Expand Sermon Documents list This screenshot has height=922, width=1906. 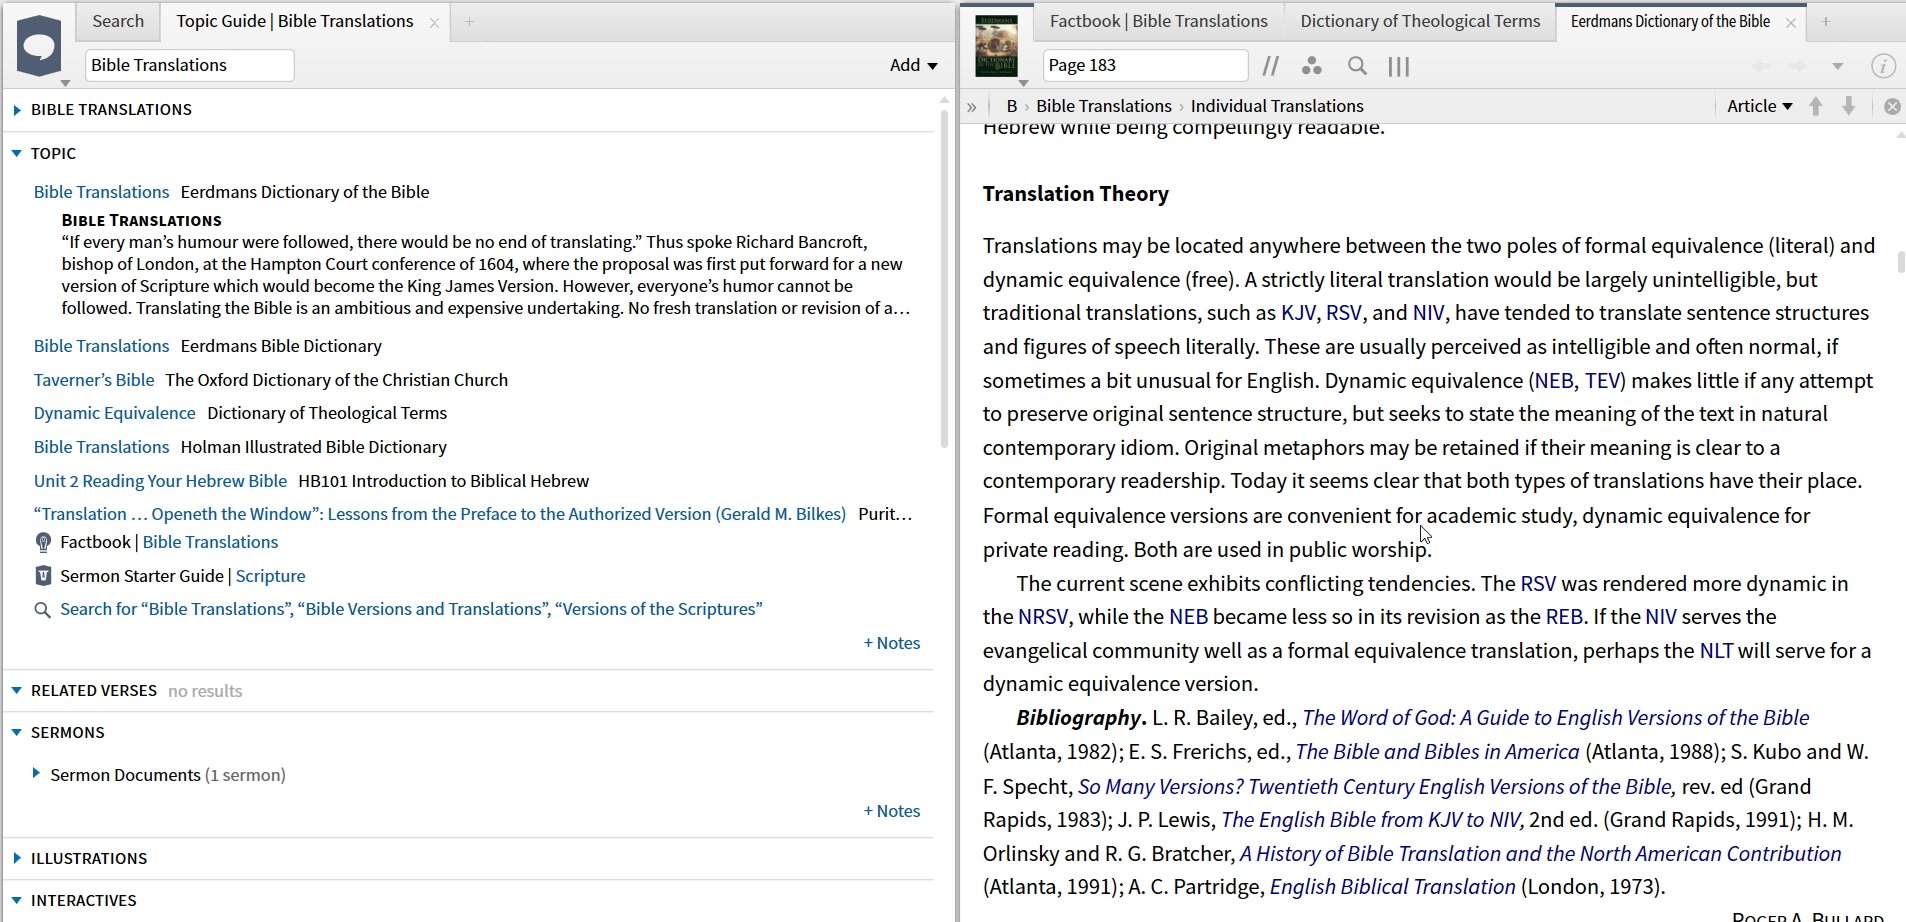tap(36, 774)
